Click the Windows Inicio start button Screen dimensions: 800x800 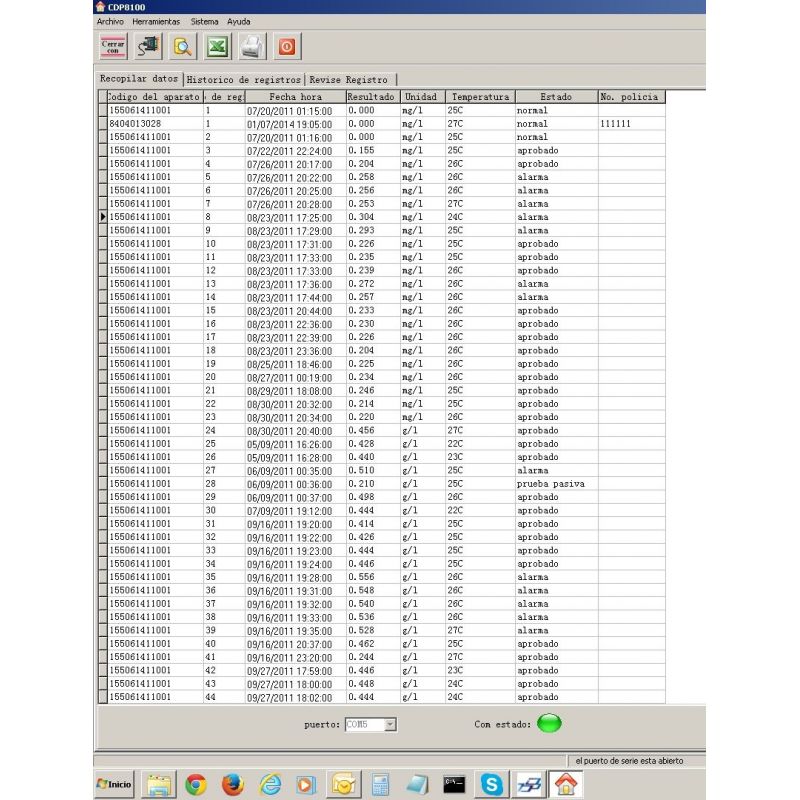pos(115,785)
